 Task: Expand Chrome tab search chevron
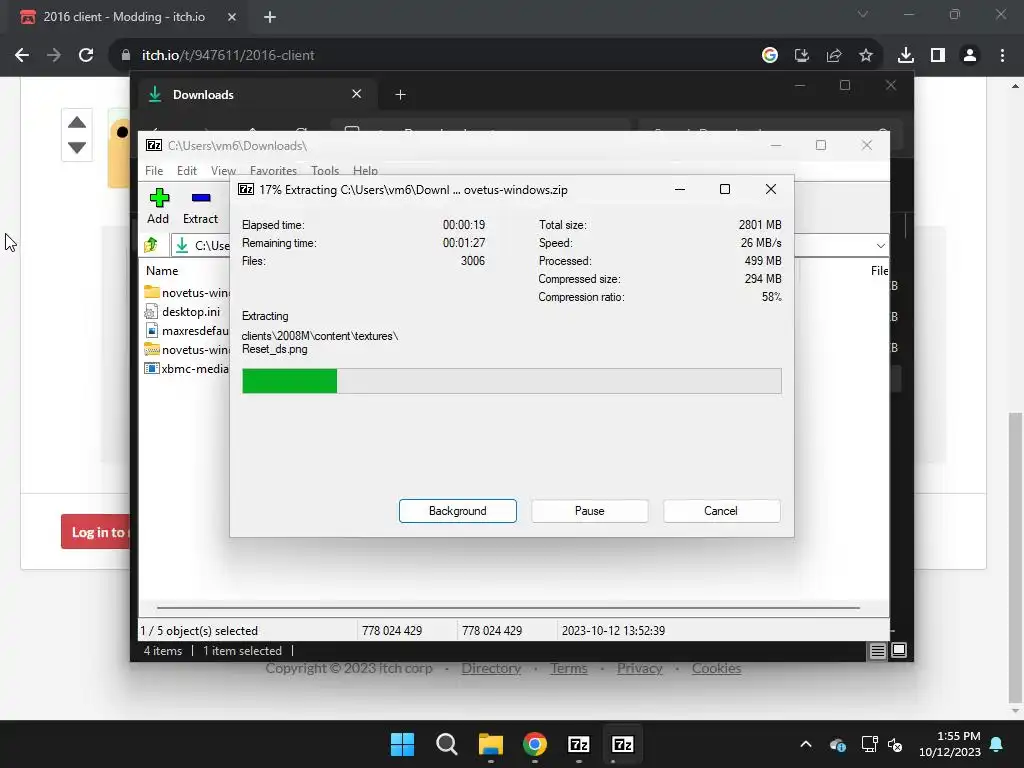point(863,14)
